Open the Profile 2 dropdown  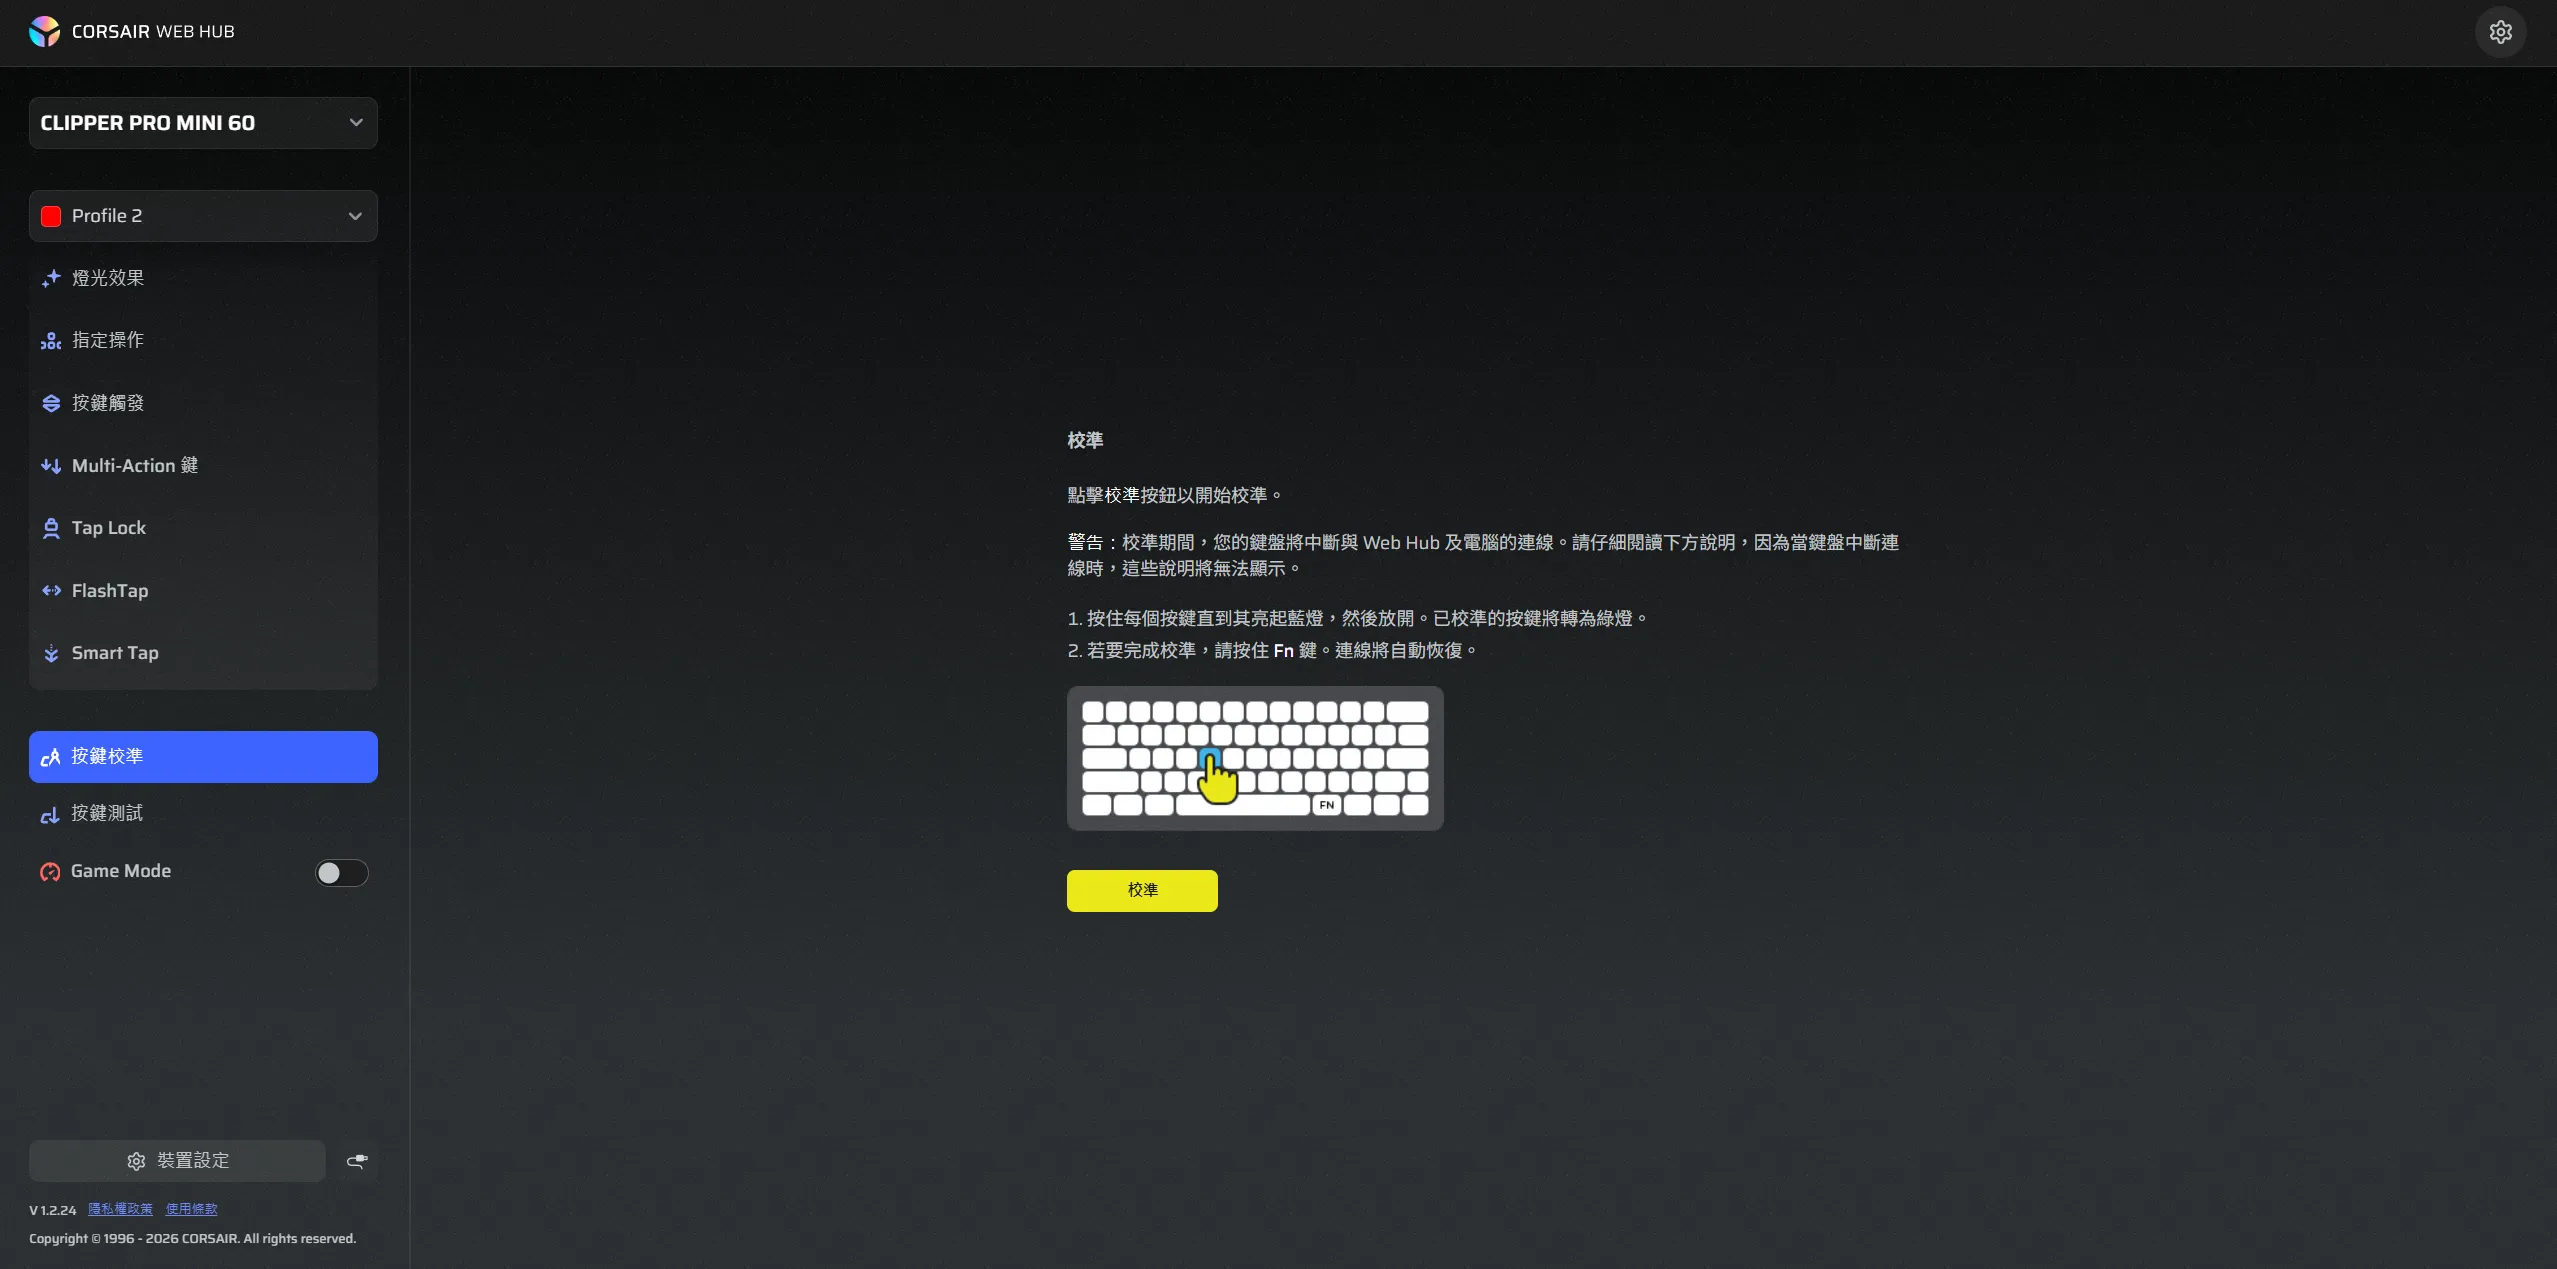click(203, 216)
